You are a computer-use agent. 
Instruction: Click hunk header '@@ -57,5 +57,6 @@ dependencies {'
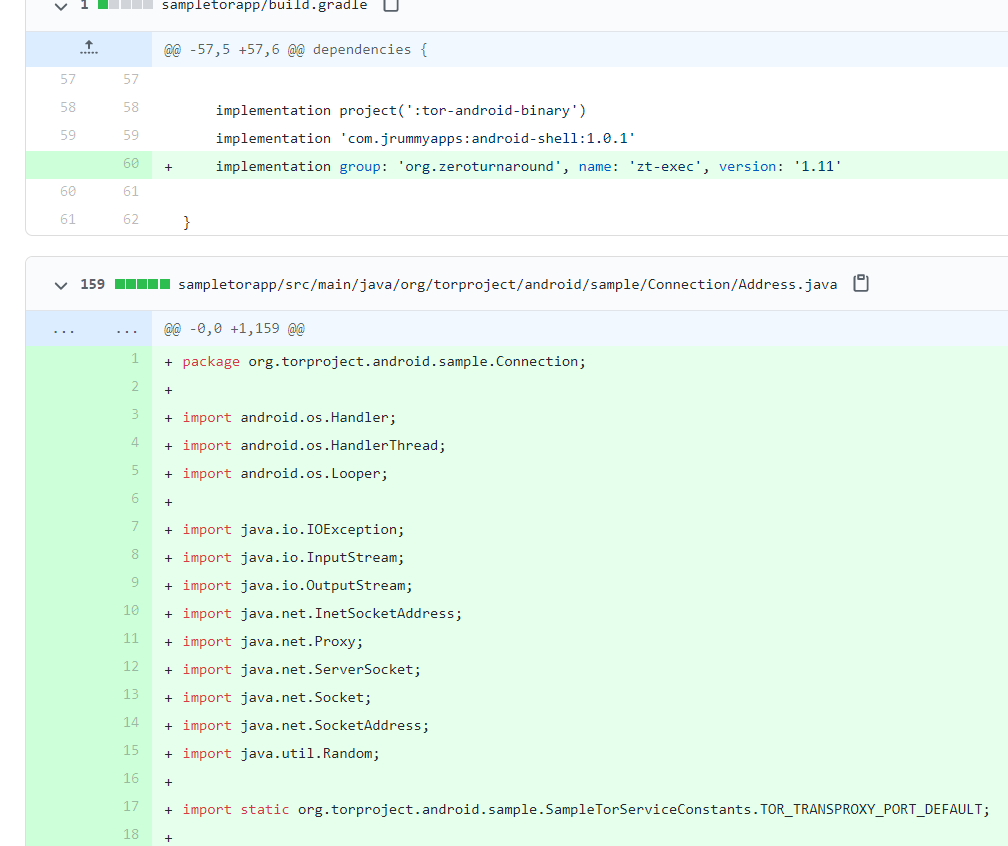pos(296,50)
